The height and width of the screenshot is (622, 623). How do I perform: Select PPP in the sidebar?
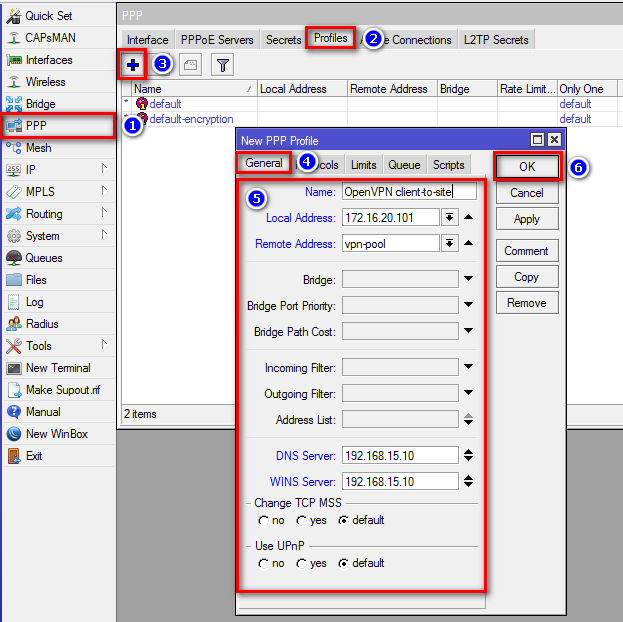[x=59, y=126]
